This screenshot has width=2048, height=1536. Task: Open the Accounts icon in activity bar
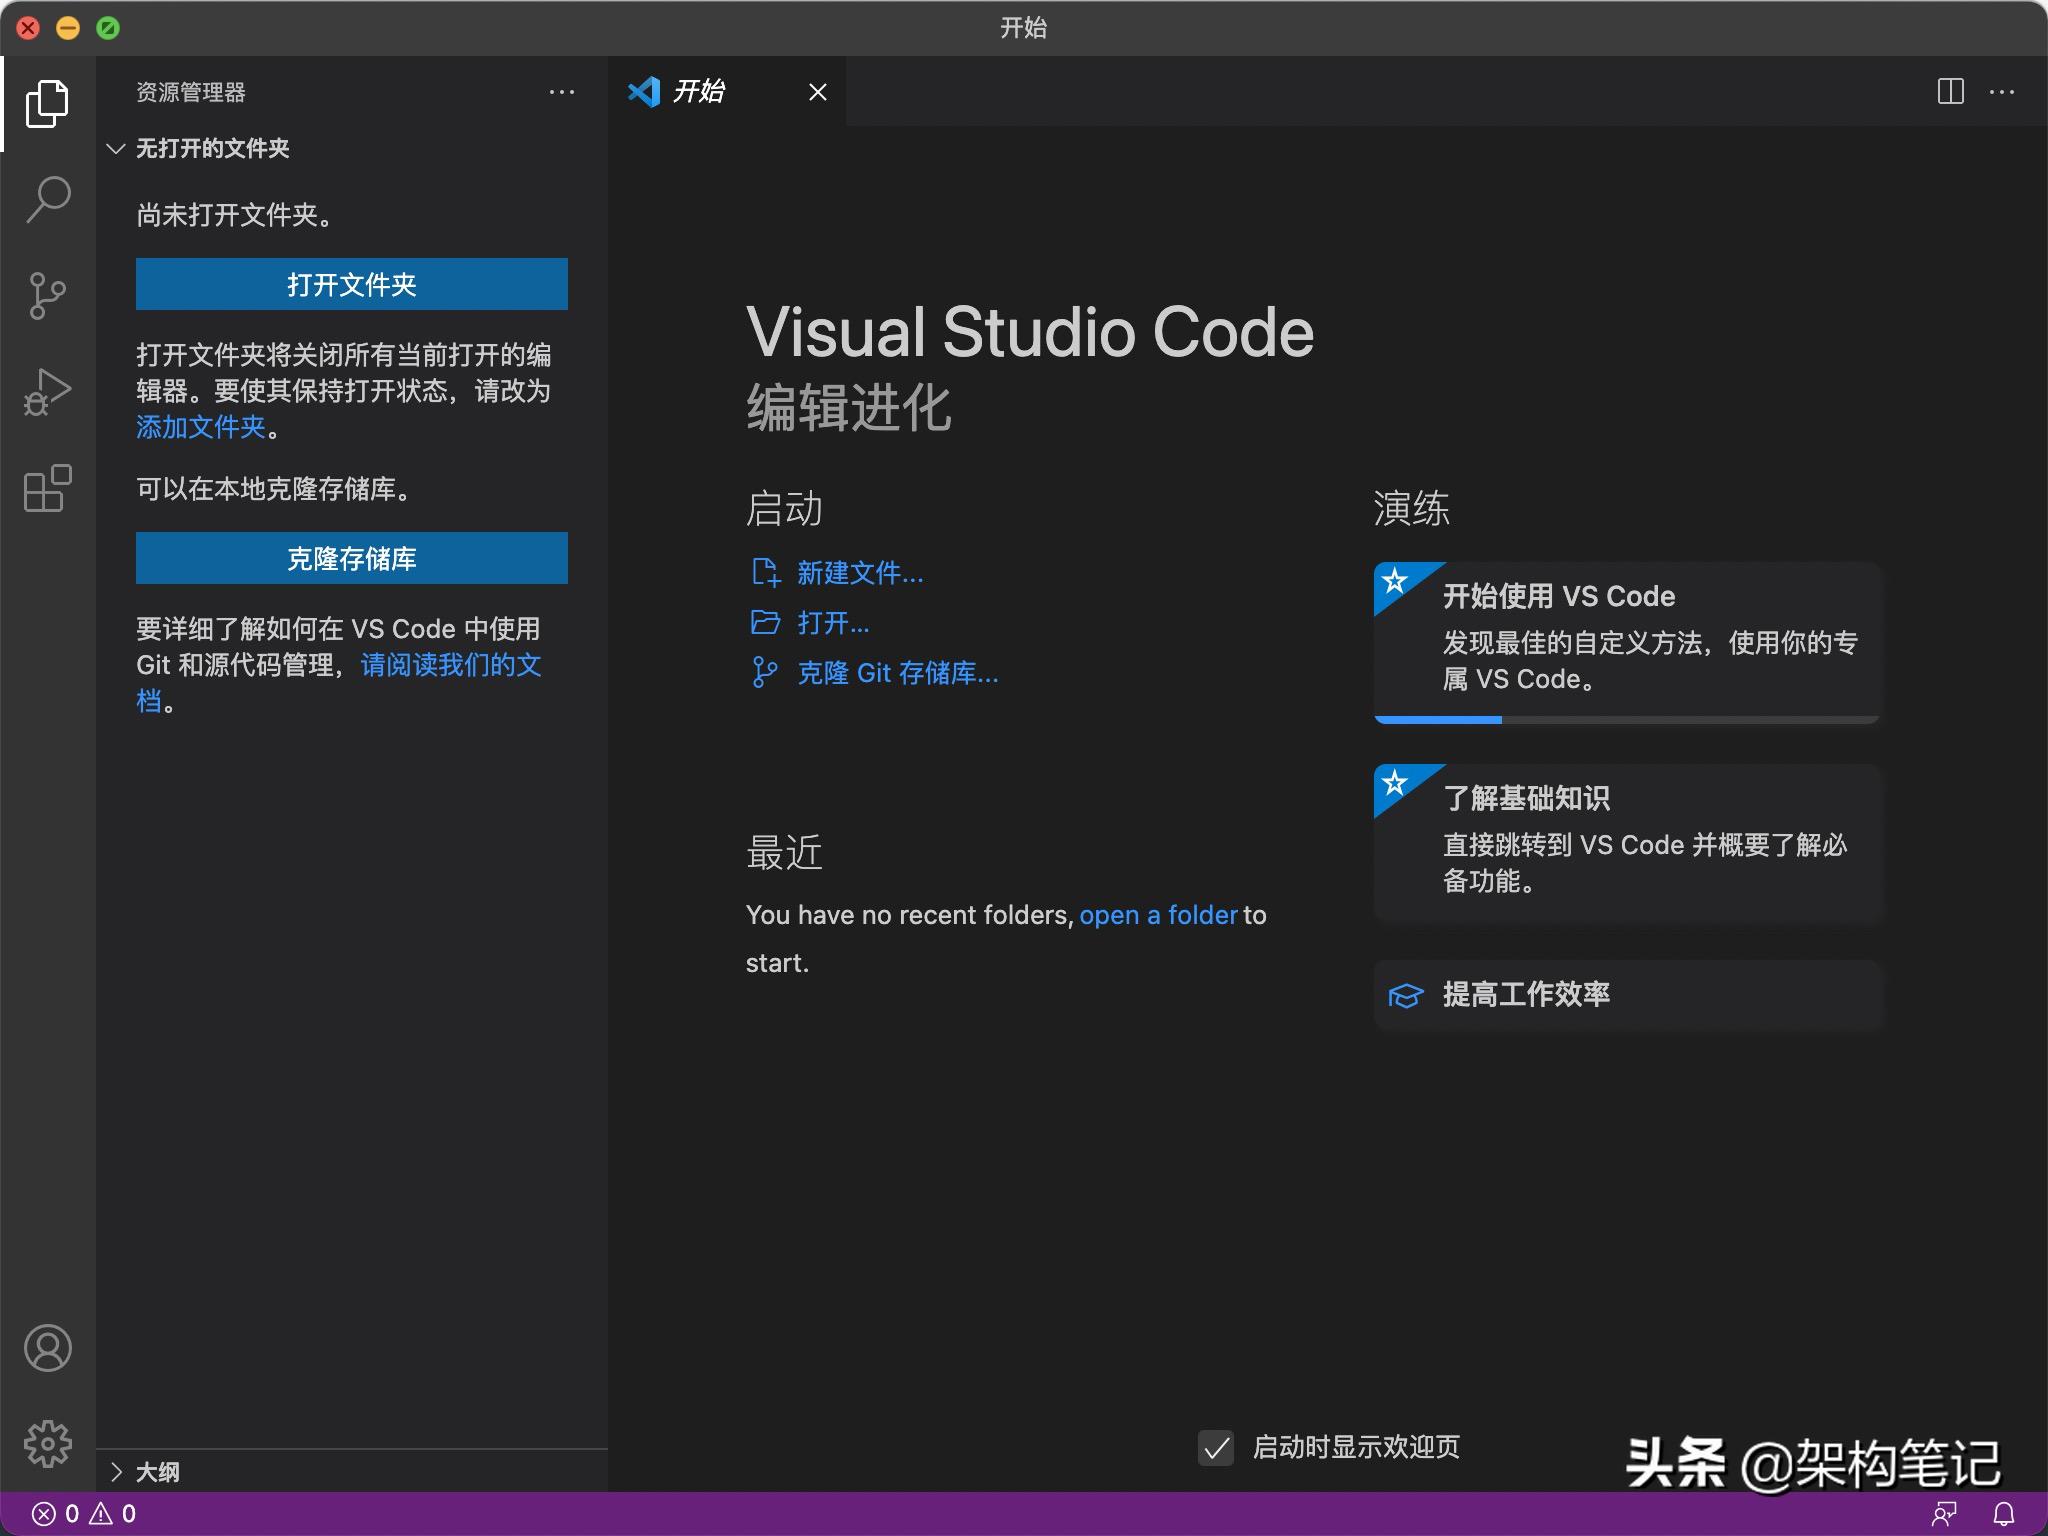[47, 1348]
